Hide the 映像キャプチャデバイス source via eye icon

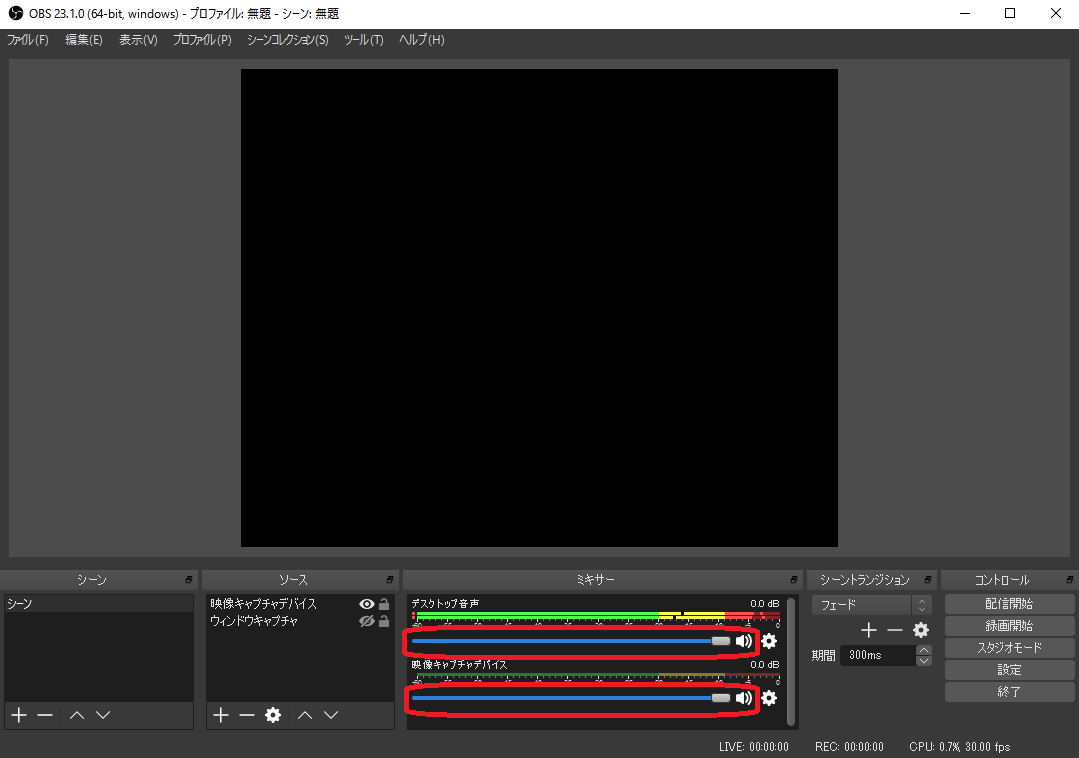pyautogui.click(x=366, y=604)
